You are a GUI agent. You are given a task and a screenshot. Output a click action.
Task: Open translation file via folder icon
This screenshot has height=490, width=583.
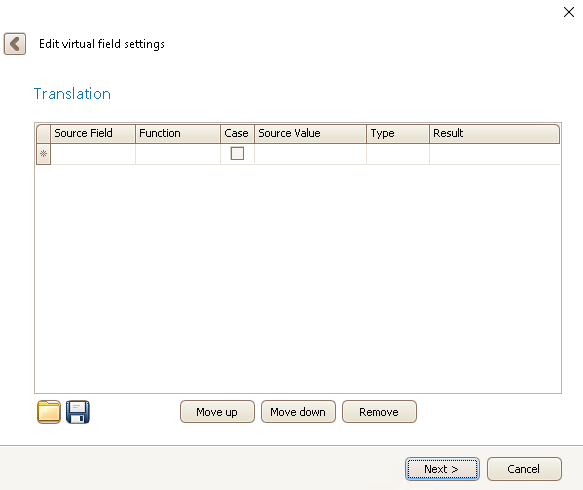tap(49, 412)
